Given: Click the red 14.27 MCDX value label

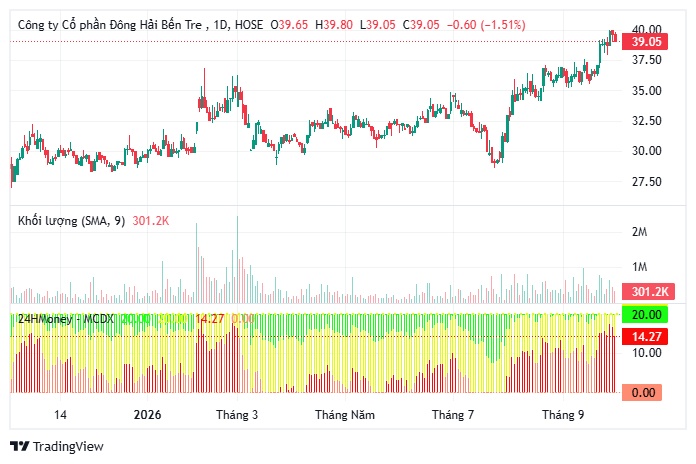Looking at the screenshot, I should (645, 337).
